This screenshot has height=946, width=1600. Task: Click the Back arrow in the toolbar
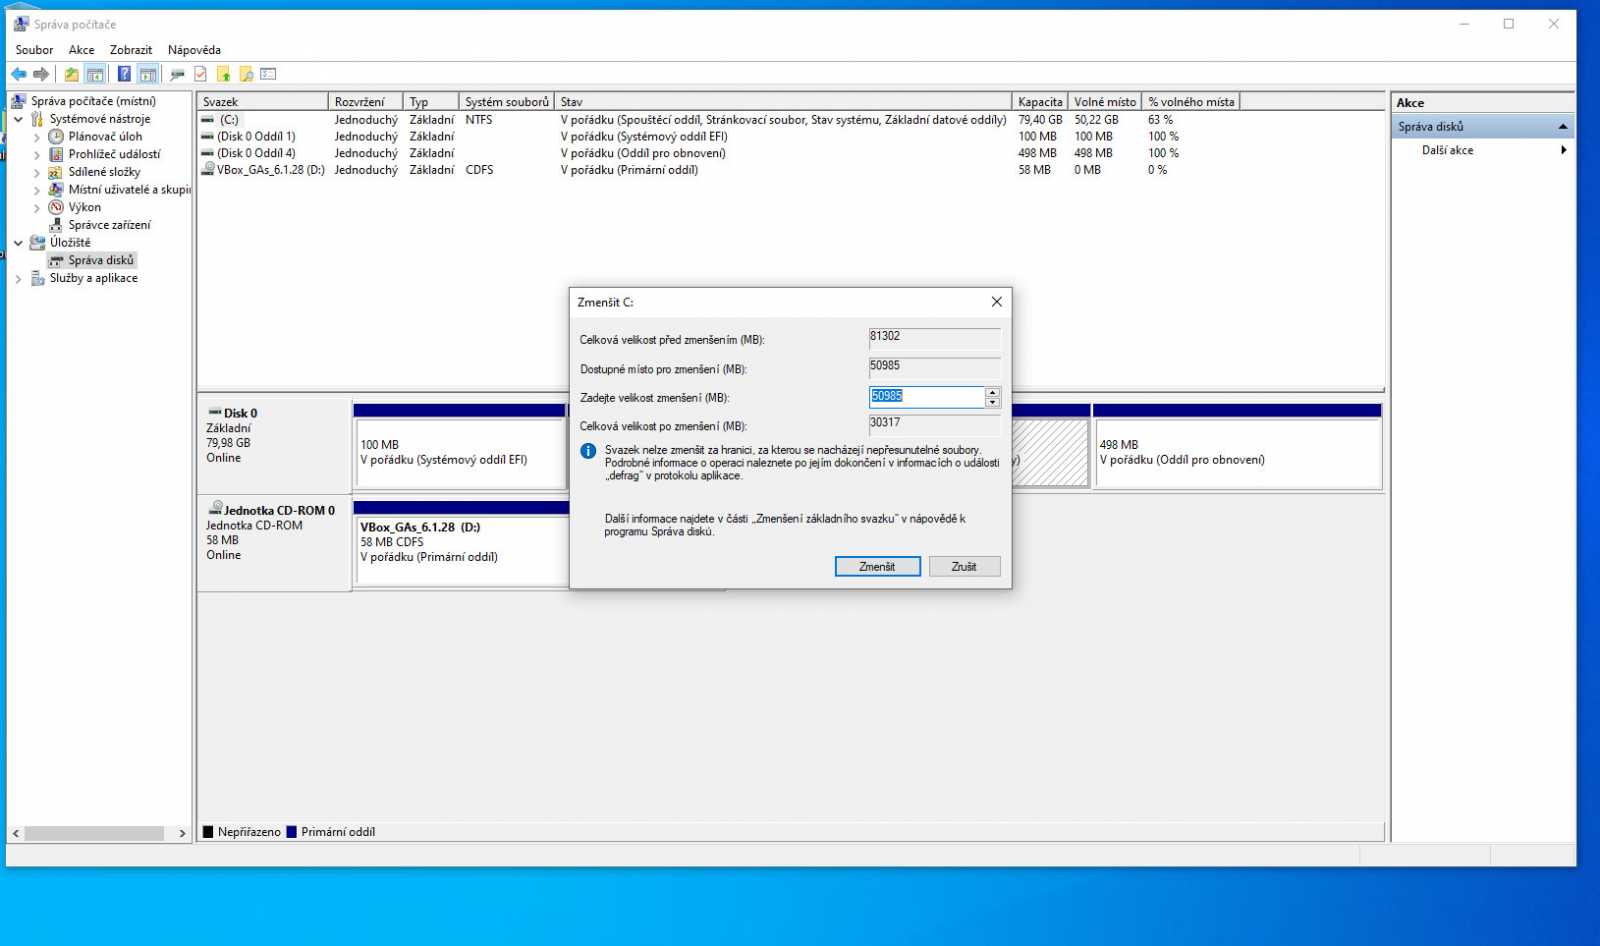tap(18, 74)
